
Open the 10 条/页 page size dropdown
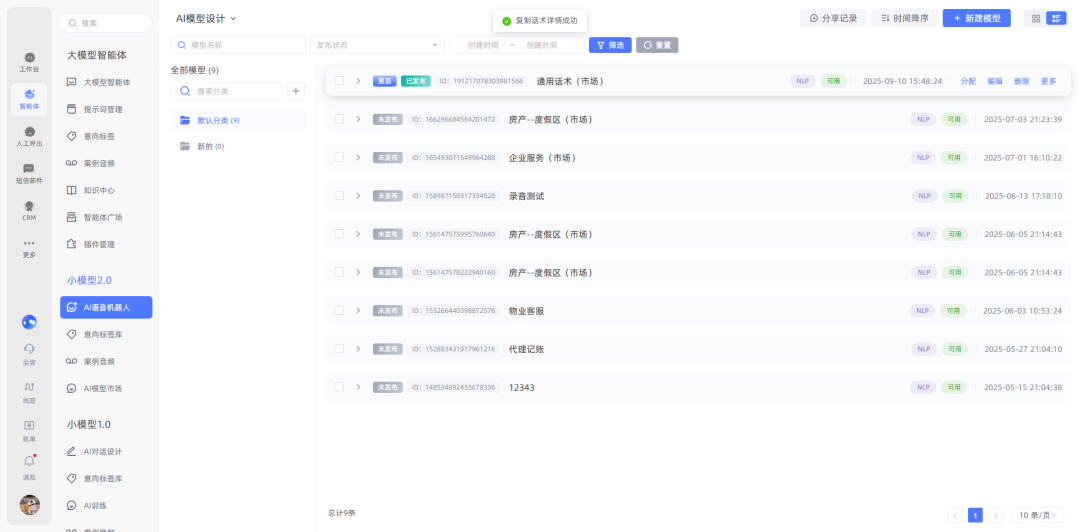pyautogui.click(x=1037, y=515)
